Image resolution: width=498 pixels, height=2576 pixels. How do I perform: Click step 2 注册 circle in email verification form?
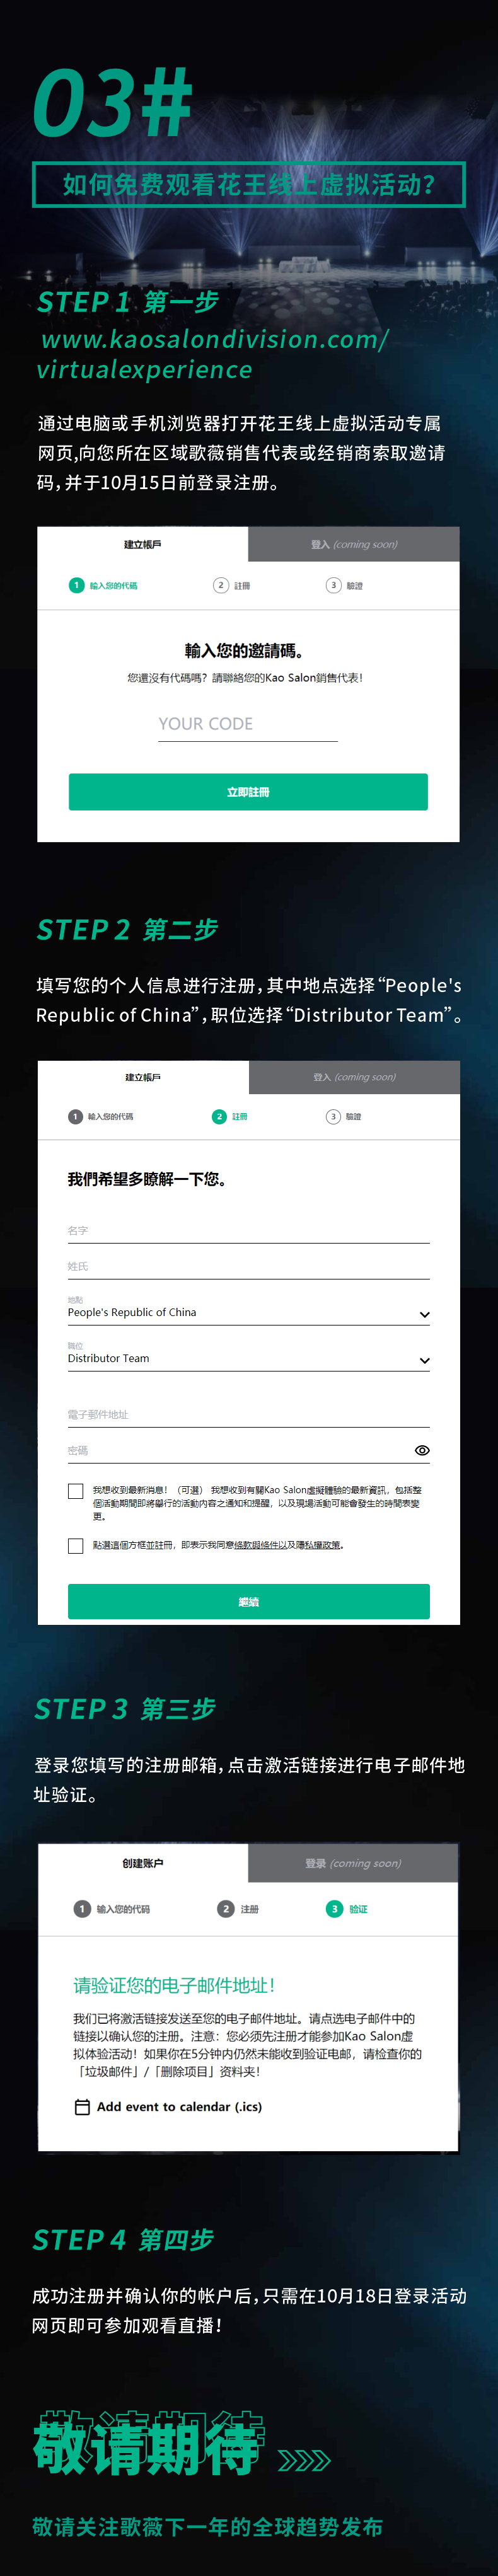tap(226, 1909)
